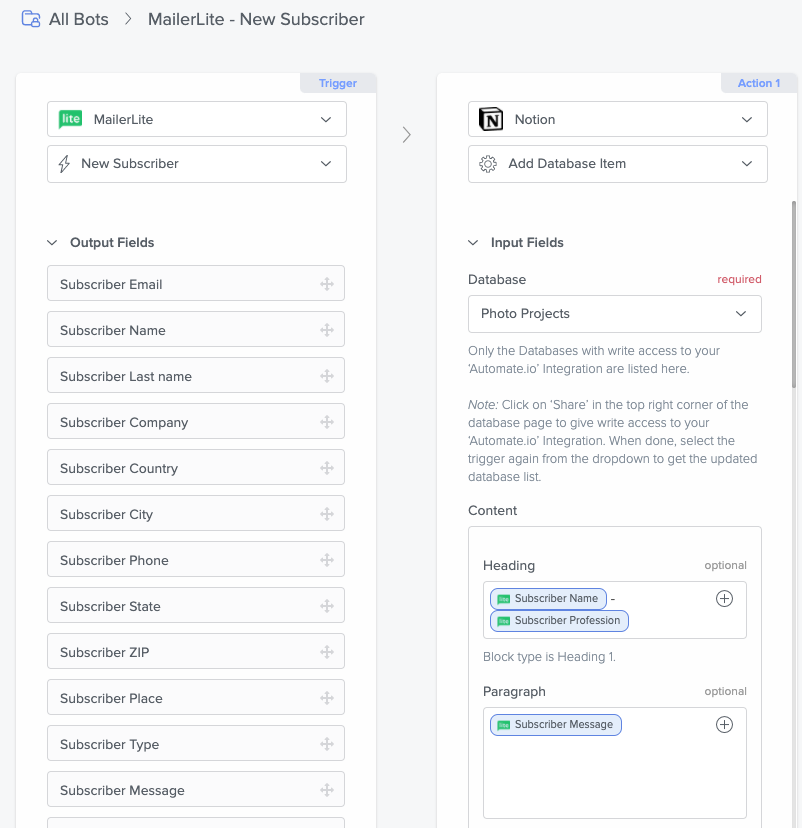
Task: Click the gear icon beside Add Database Item
Action: [x=488, y=164]
